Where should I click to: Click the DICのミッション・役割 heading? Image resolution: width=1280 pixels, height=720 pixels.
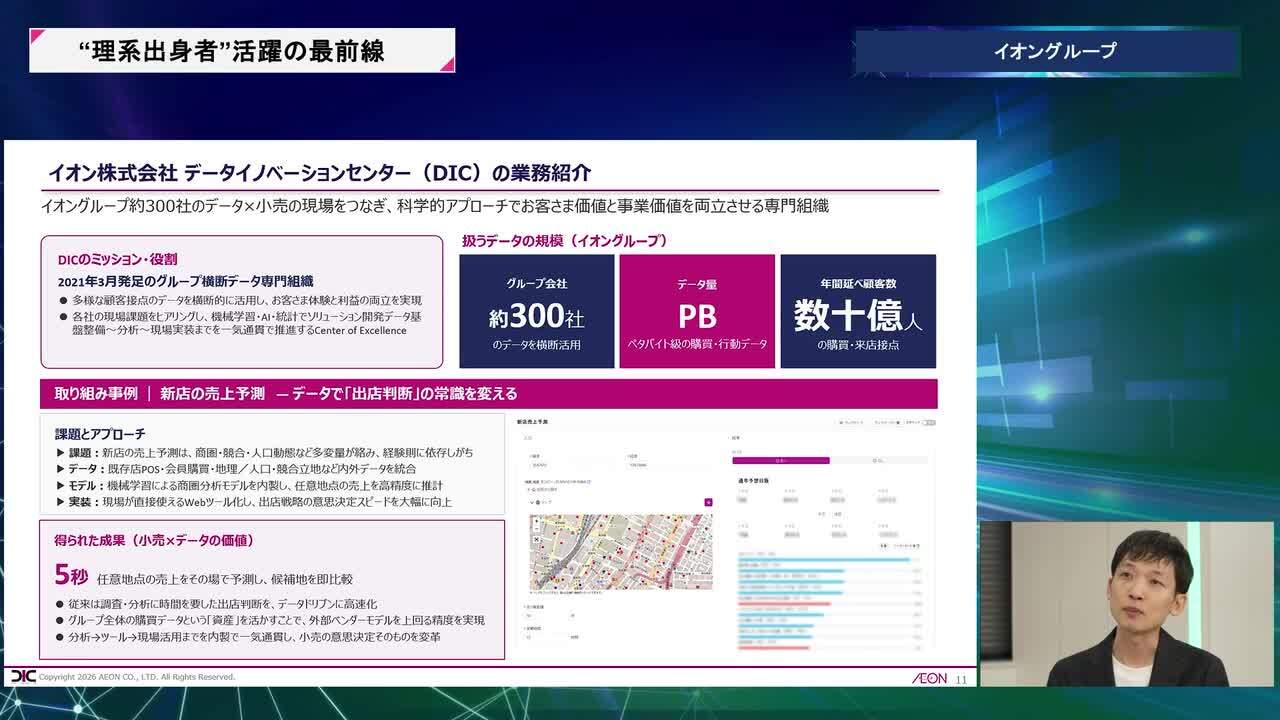coord(120,260)
